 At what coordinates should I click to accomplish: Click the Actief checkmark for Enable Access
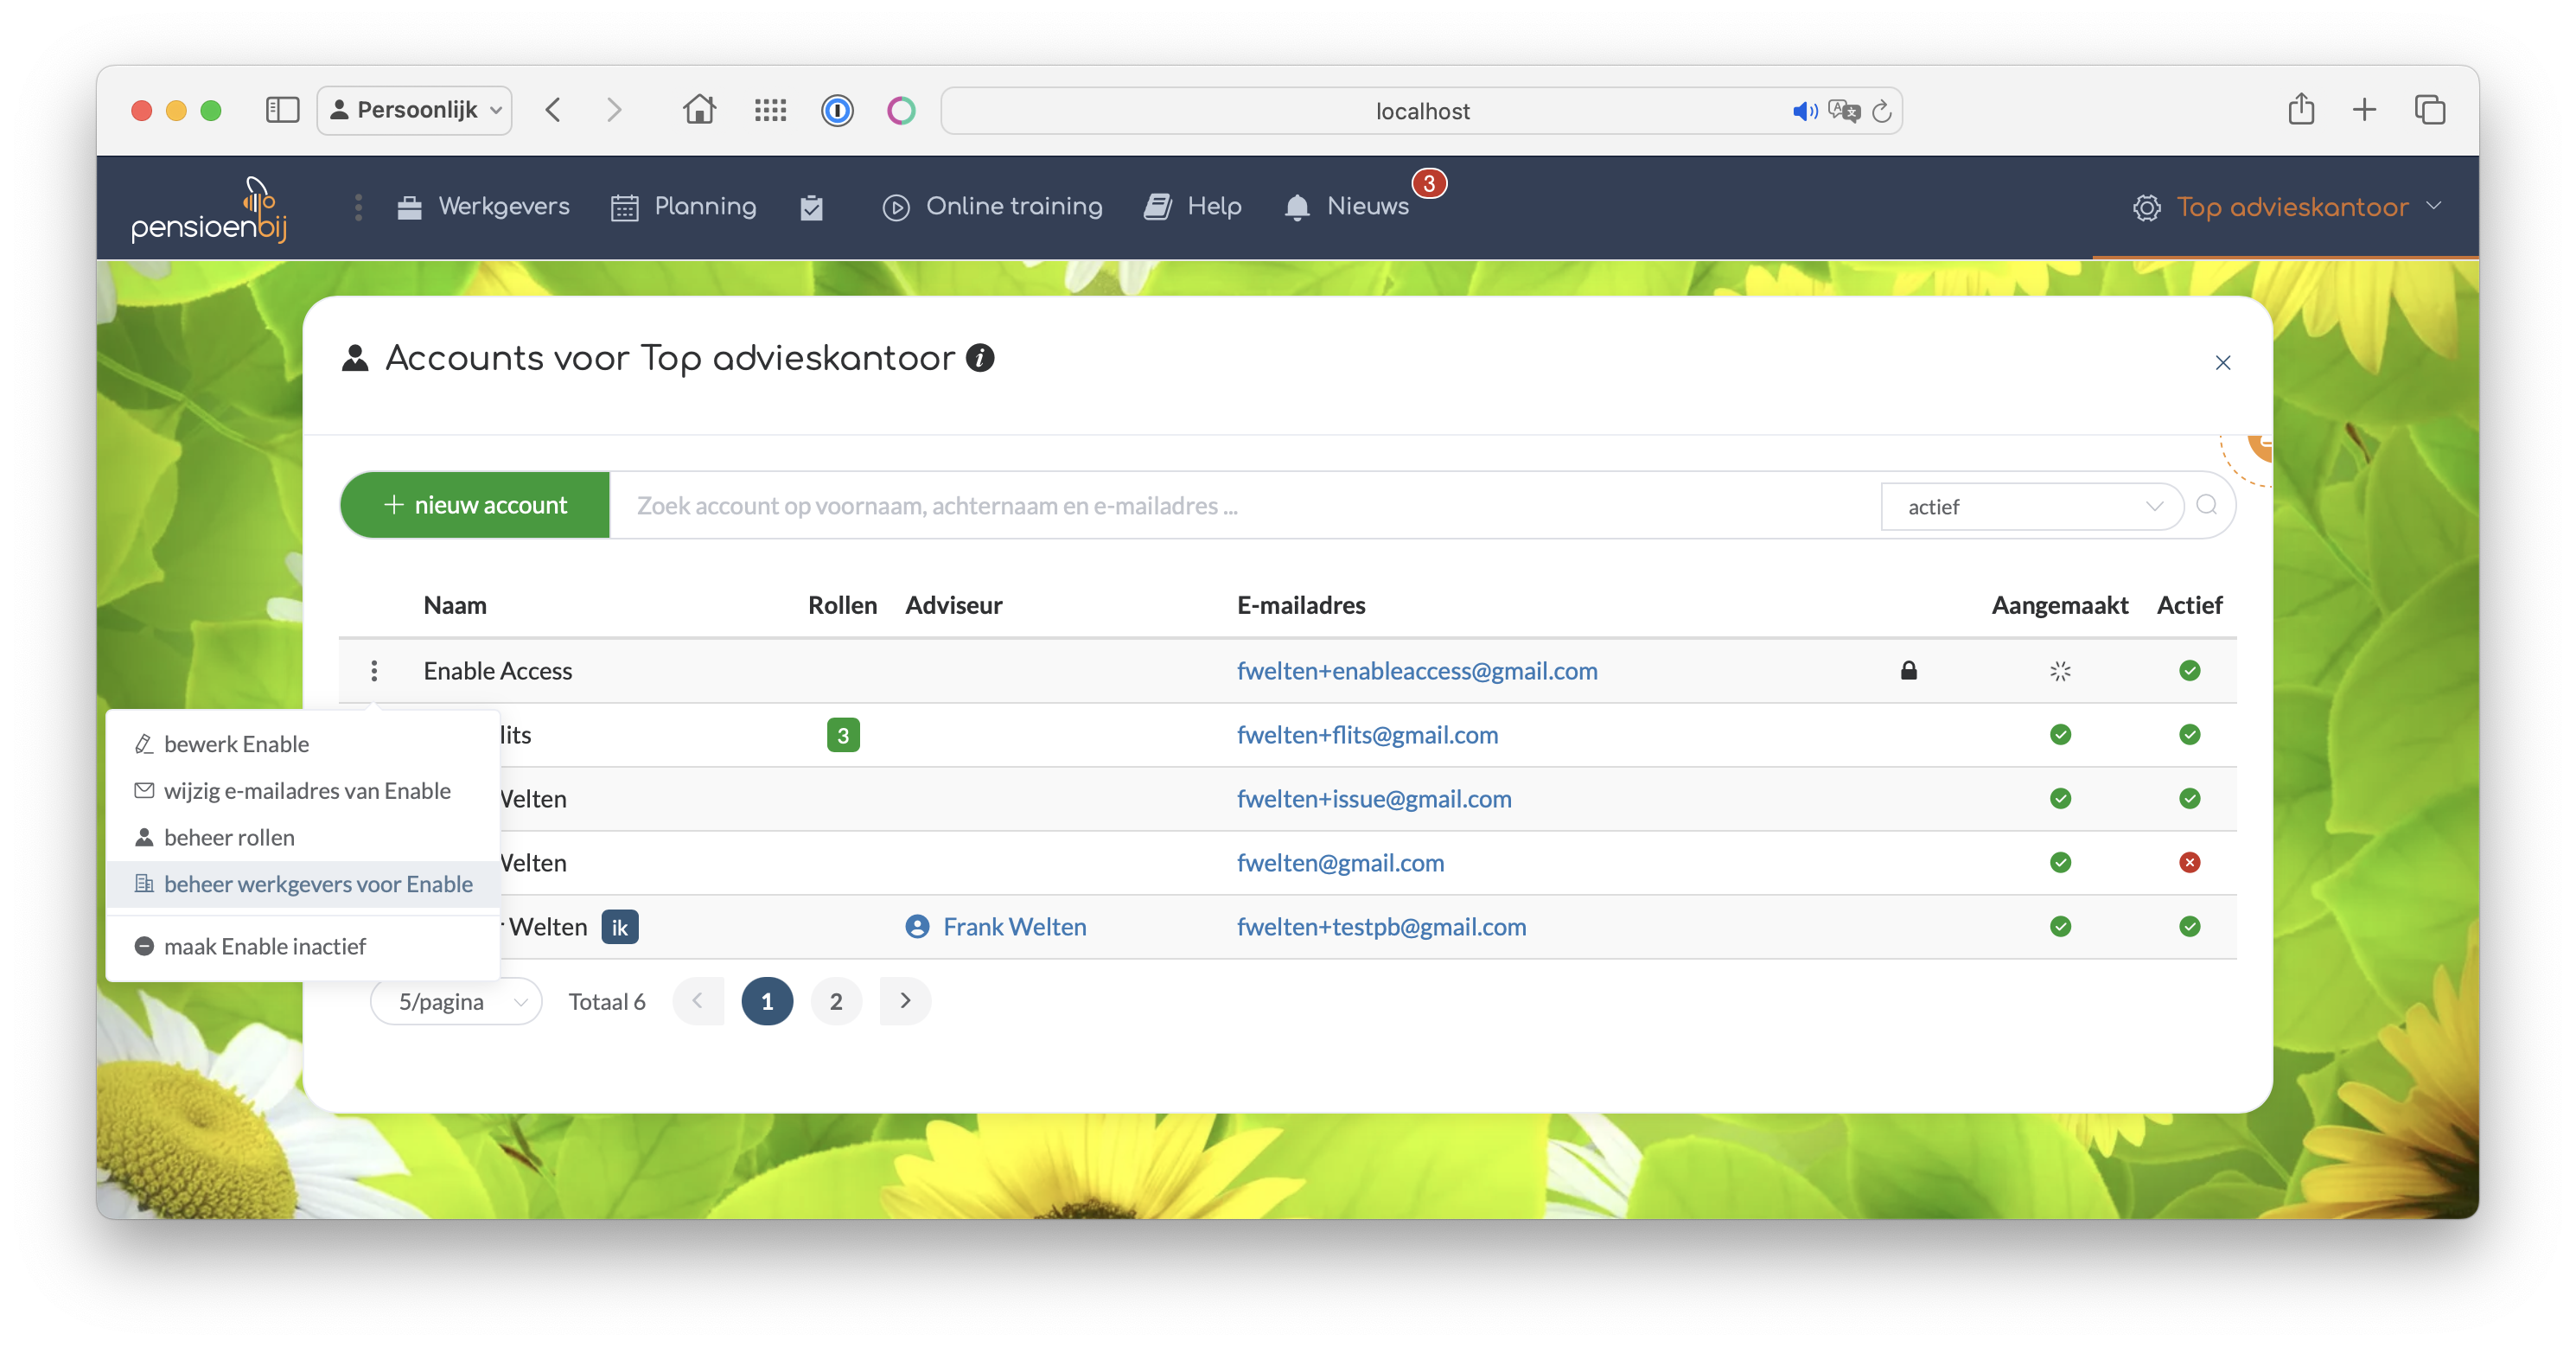2189,670
